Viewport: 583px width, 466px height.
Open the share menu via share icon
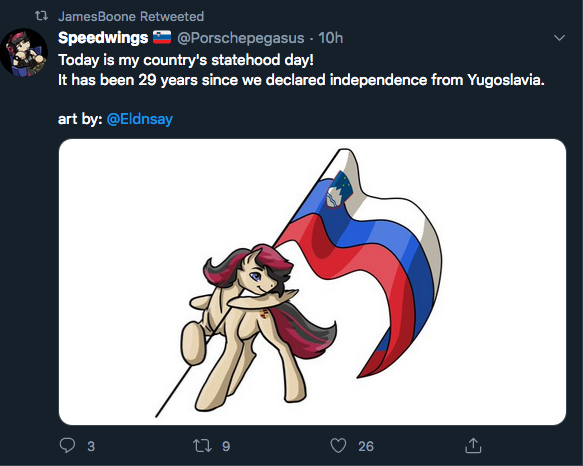[x=473, y=445]
